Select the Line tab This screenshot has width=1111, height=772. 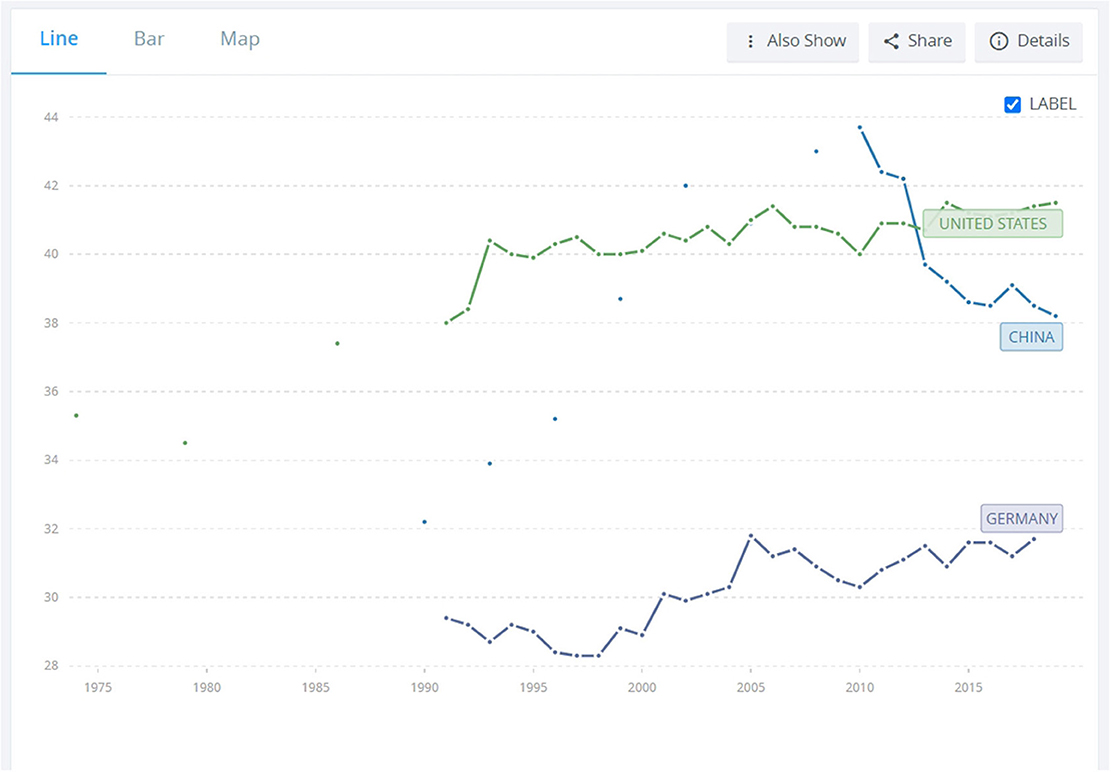(59, 38)
